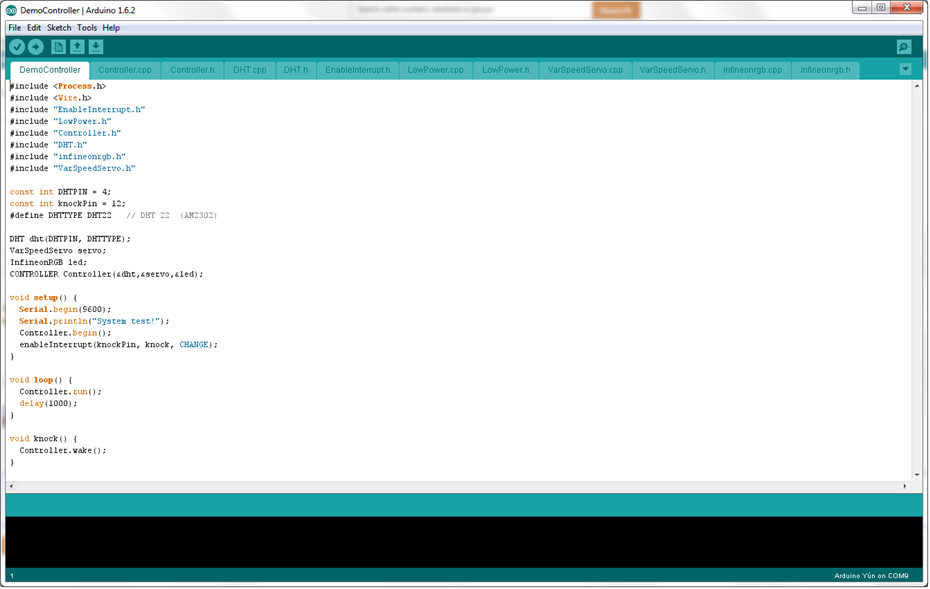Screen dimensions: 930x589
Task: Click the 'DHT dht(DHTPIN, DHTTYPE);' line
Action: point(70,239)
